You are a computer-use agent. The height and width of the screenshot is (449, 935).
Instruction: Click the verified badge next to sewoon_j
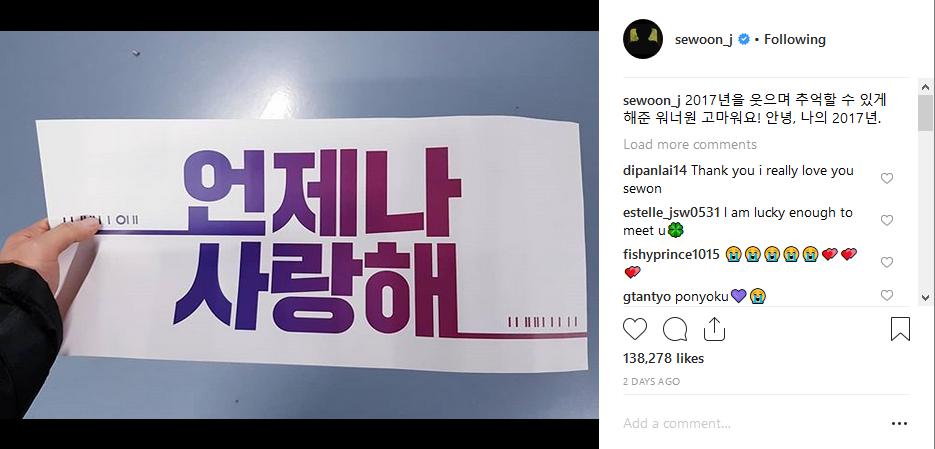pos(744,39)
